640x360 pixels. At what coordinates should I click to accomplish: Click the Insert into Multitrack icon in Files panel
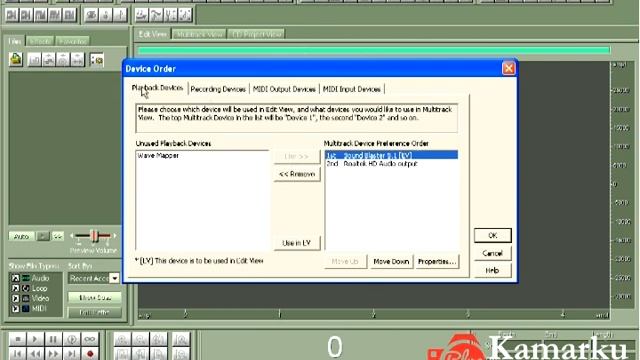point(49,60)
